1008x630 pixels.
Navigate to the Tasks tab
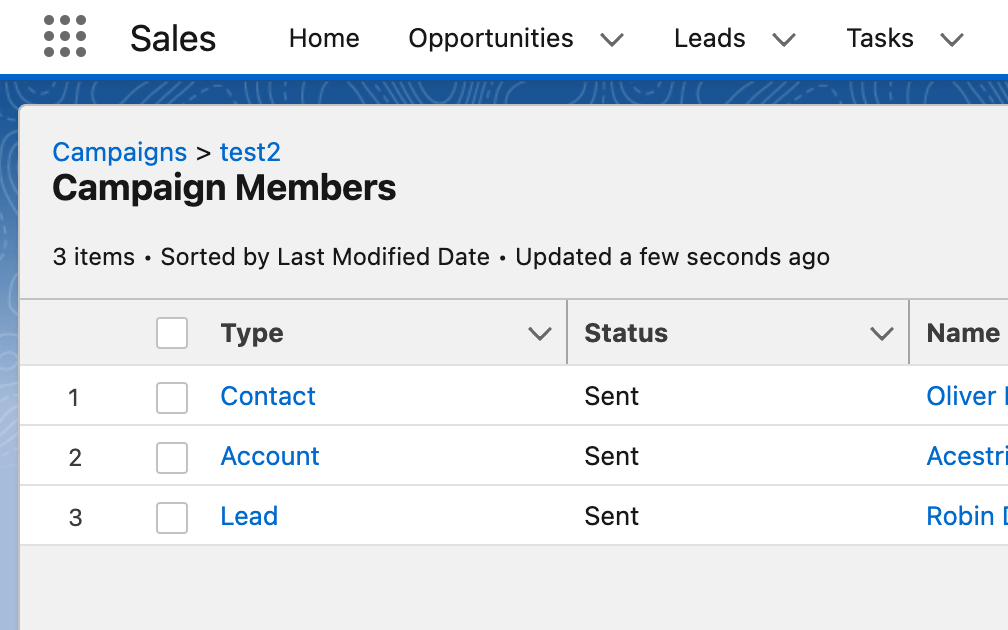pyautogui.click(x=880, y=38)
